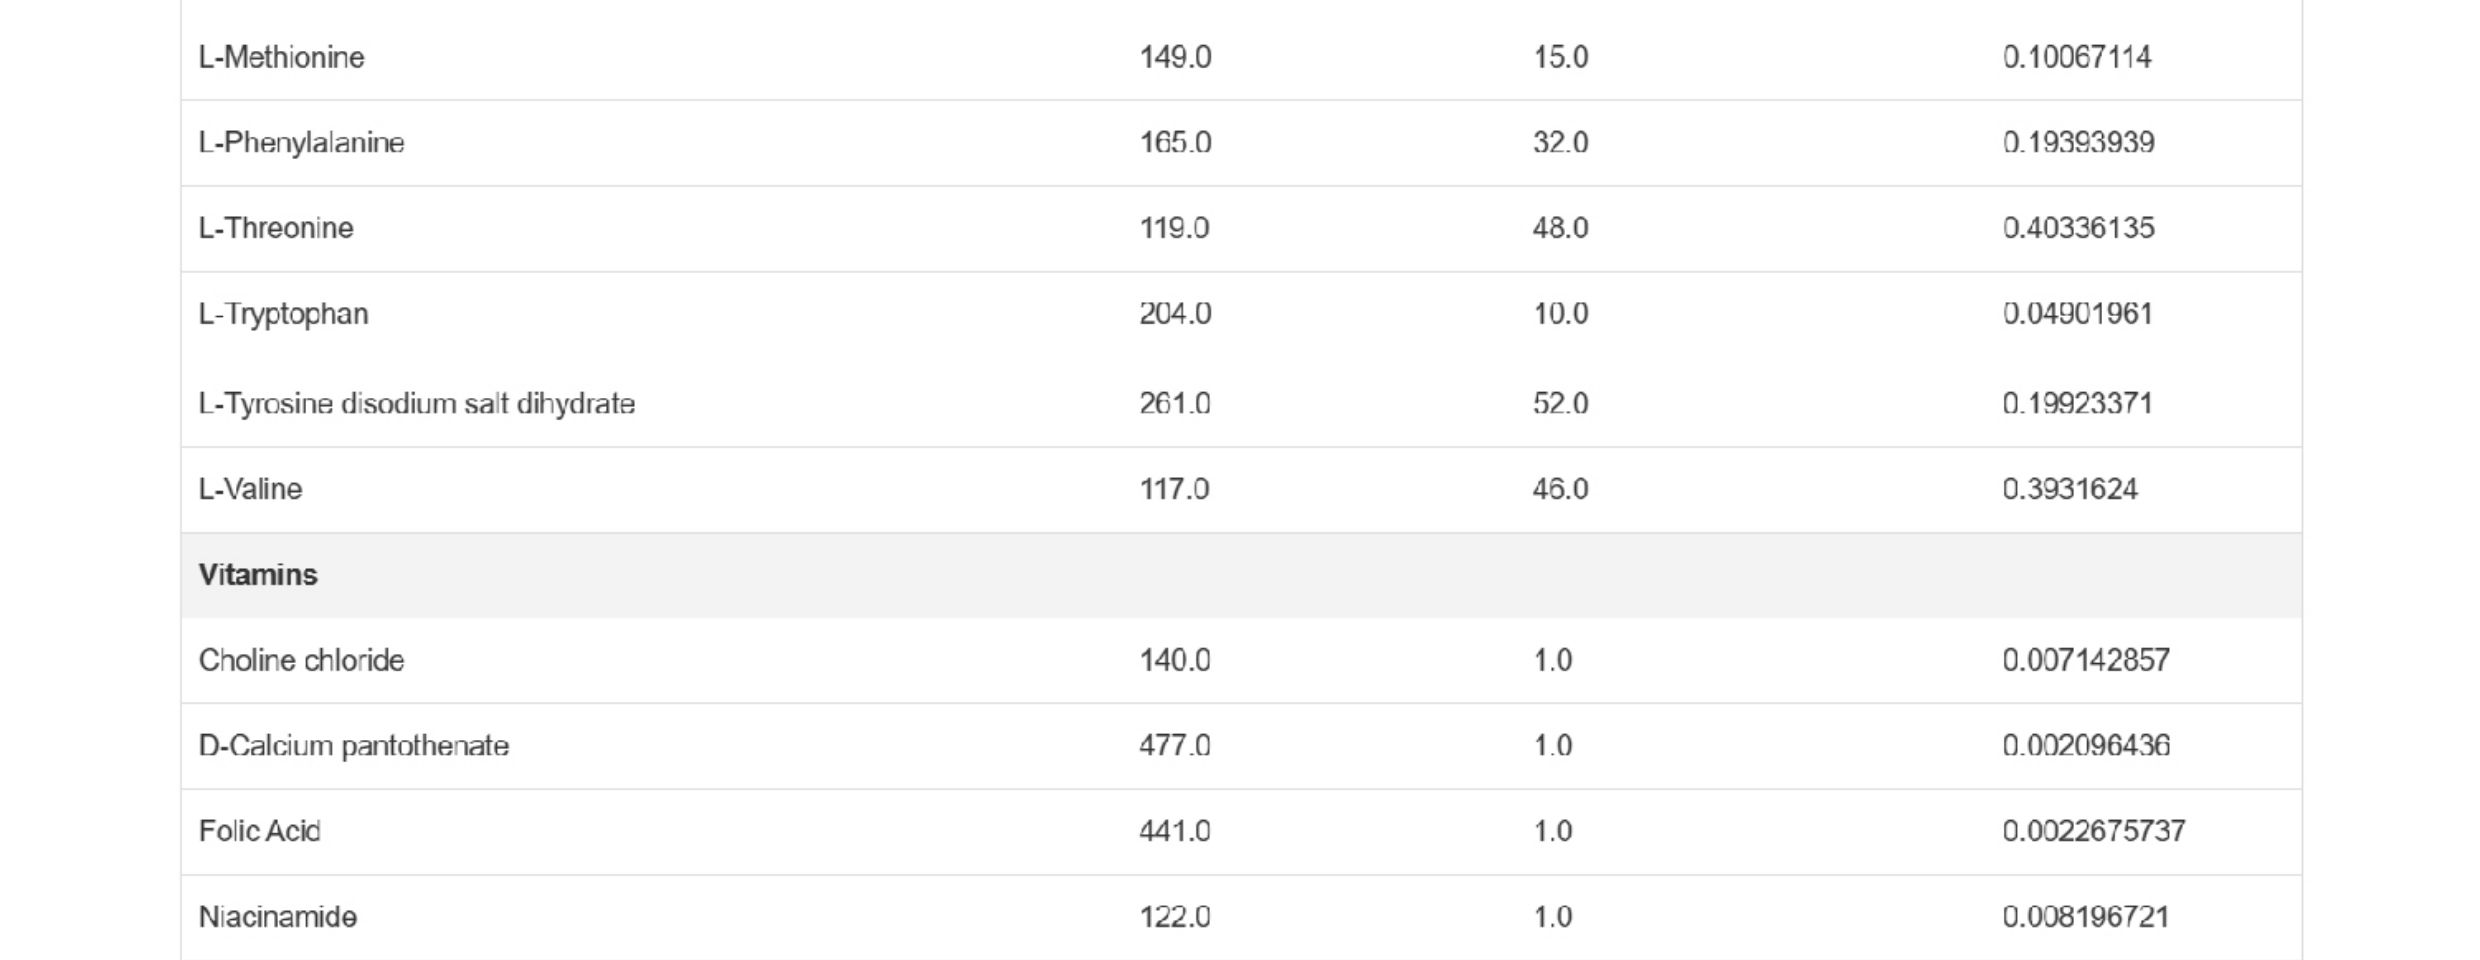Select the Choline chloride row name

tap(301, 660)
